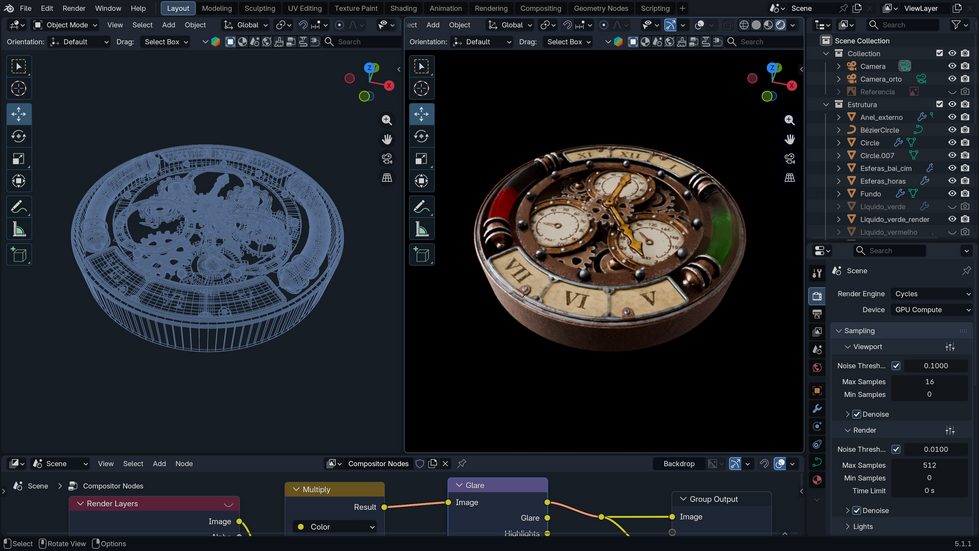Toggle perspective/orthographic grid icon in left viewport
Viewport: 979px width, 551px height.
click(387, 178)
